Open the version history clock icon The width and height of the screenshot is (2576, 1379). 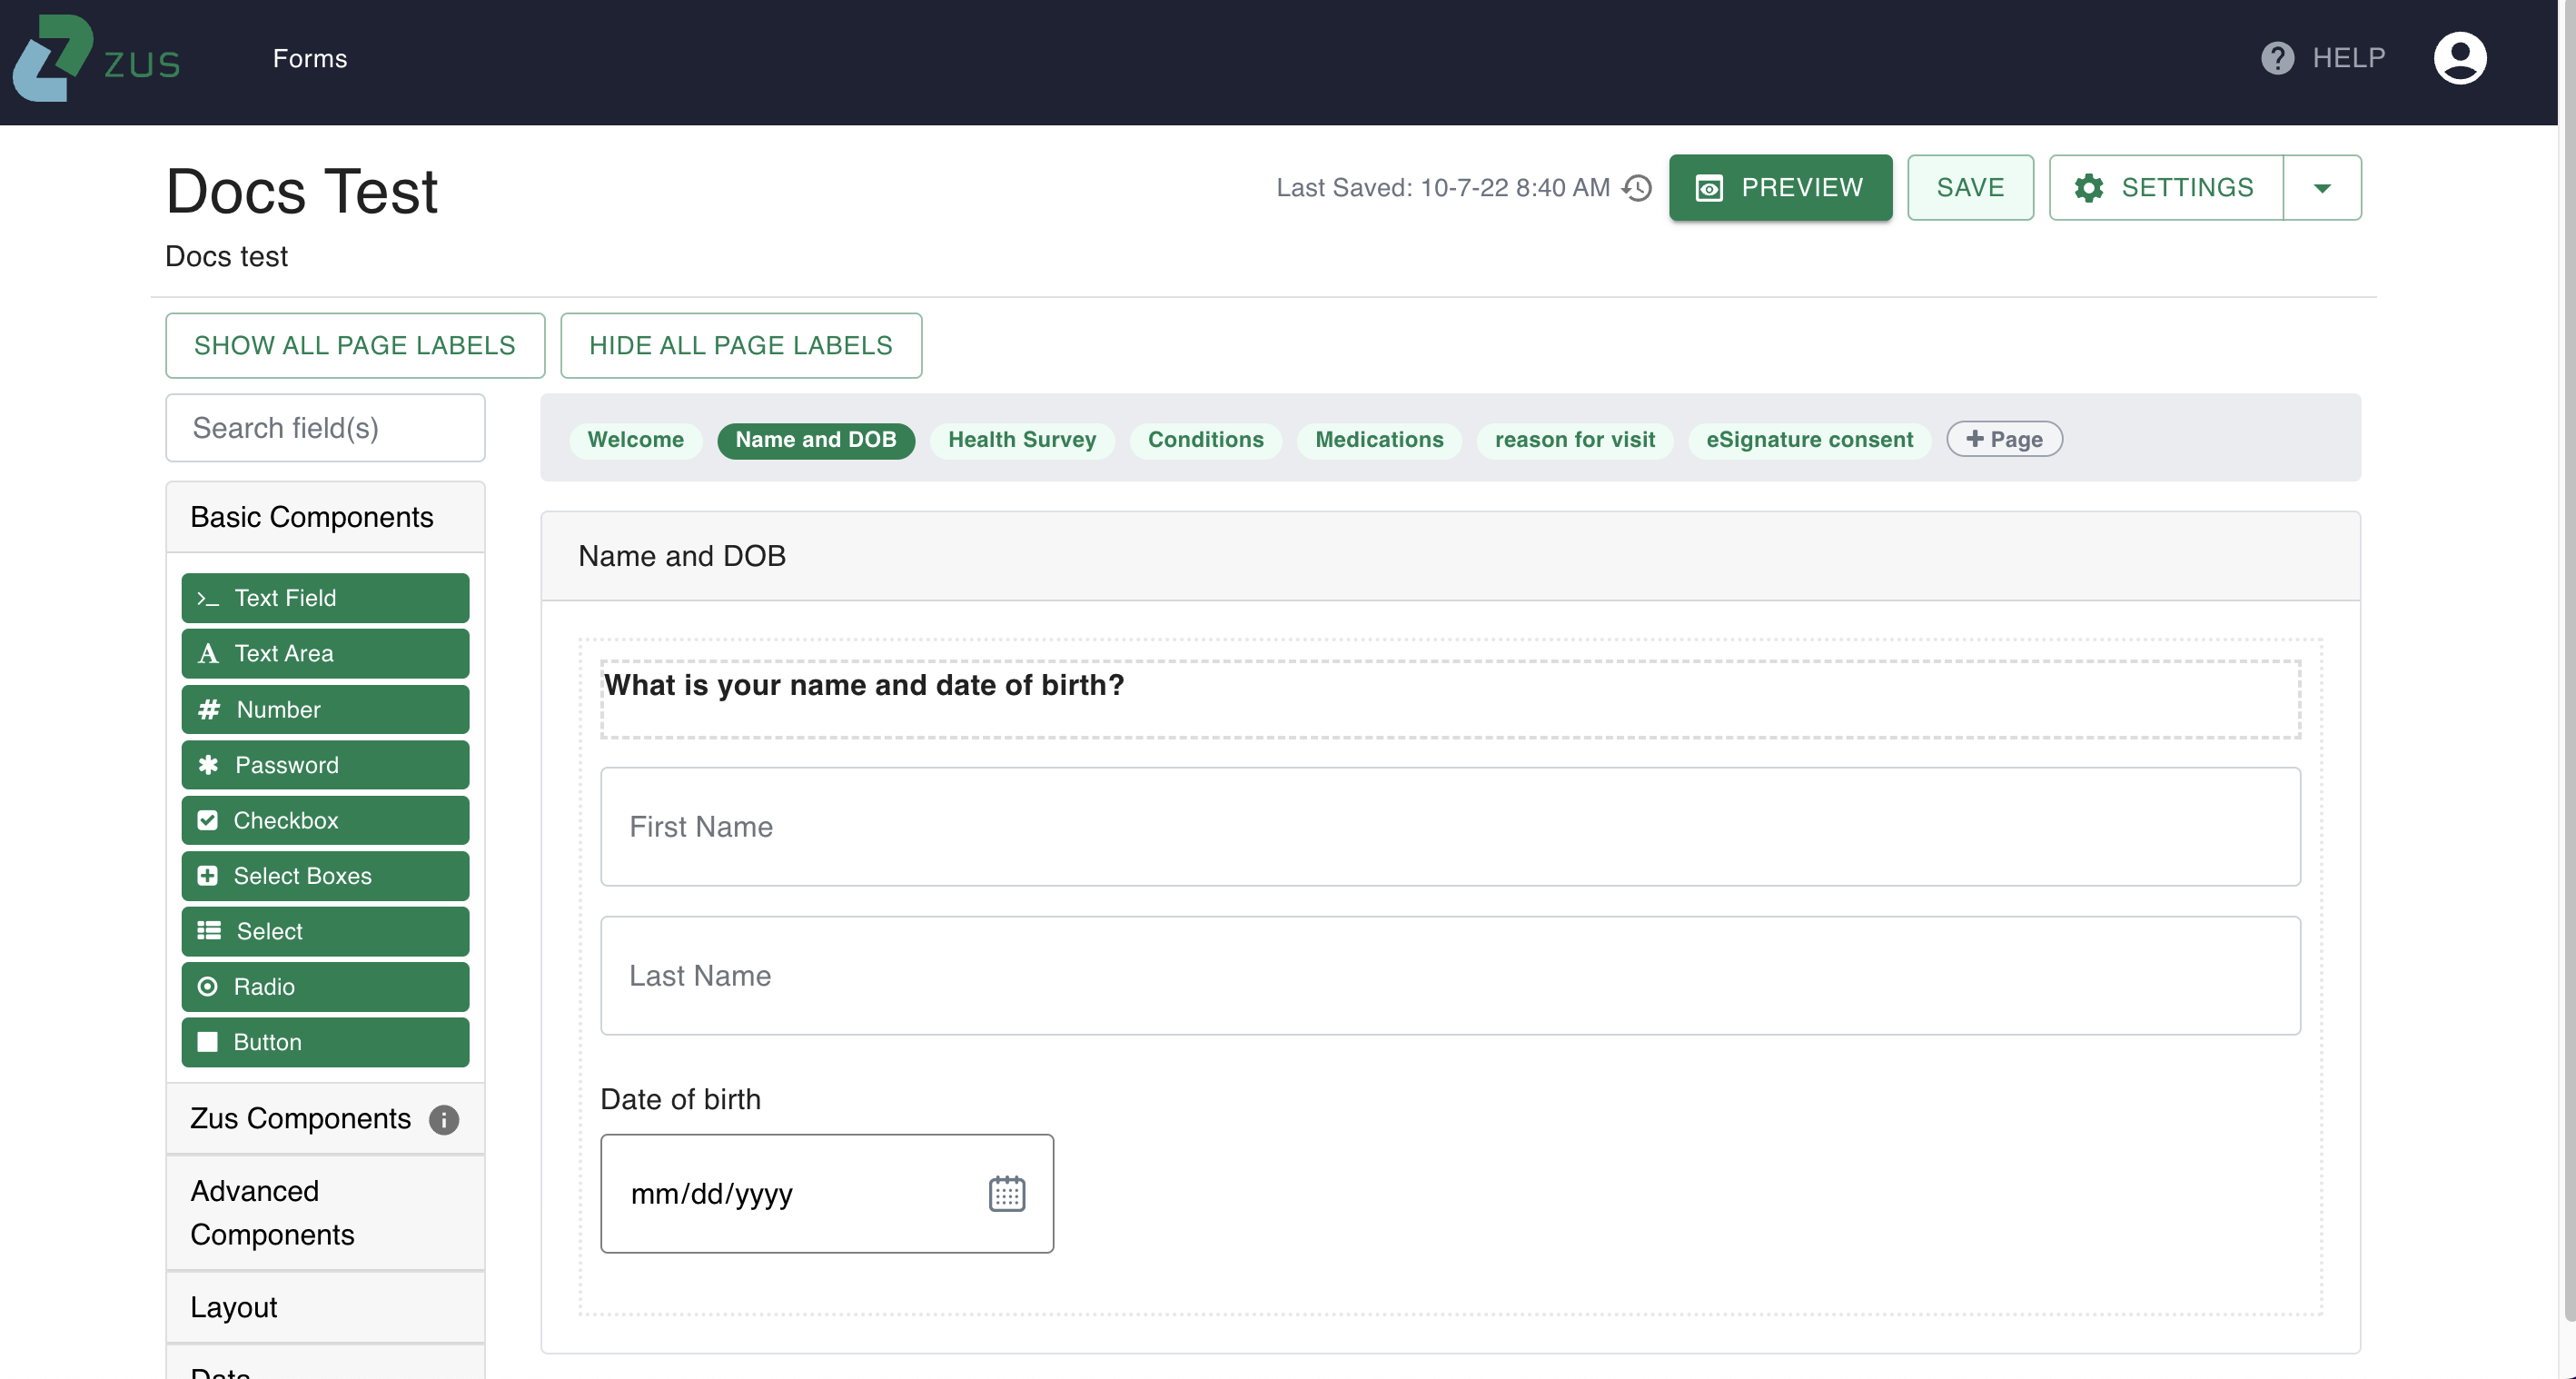click(x=1637, y=188)
